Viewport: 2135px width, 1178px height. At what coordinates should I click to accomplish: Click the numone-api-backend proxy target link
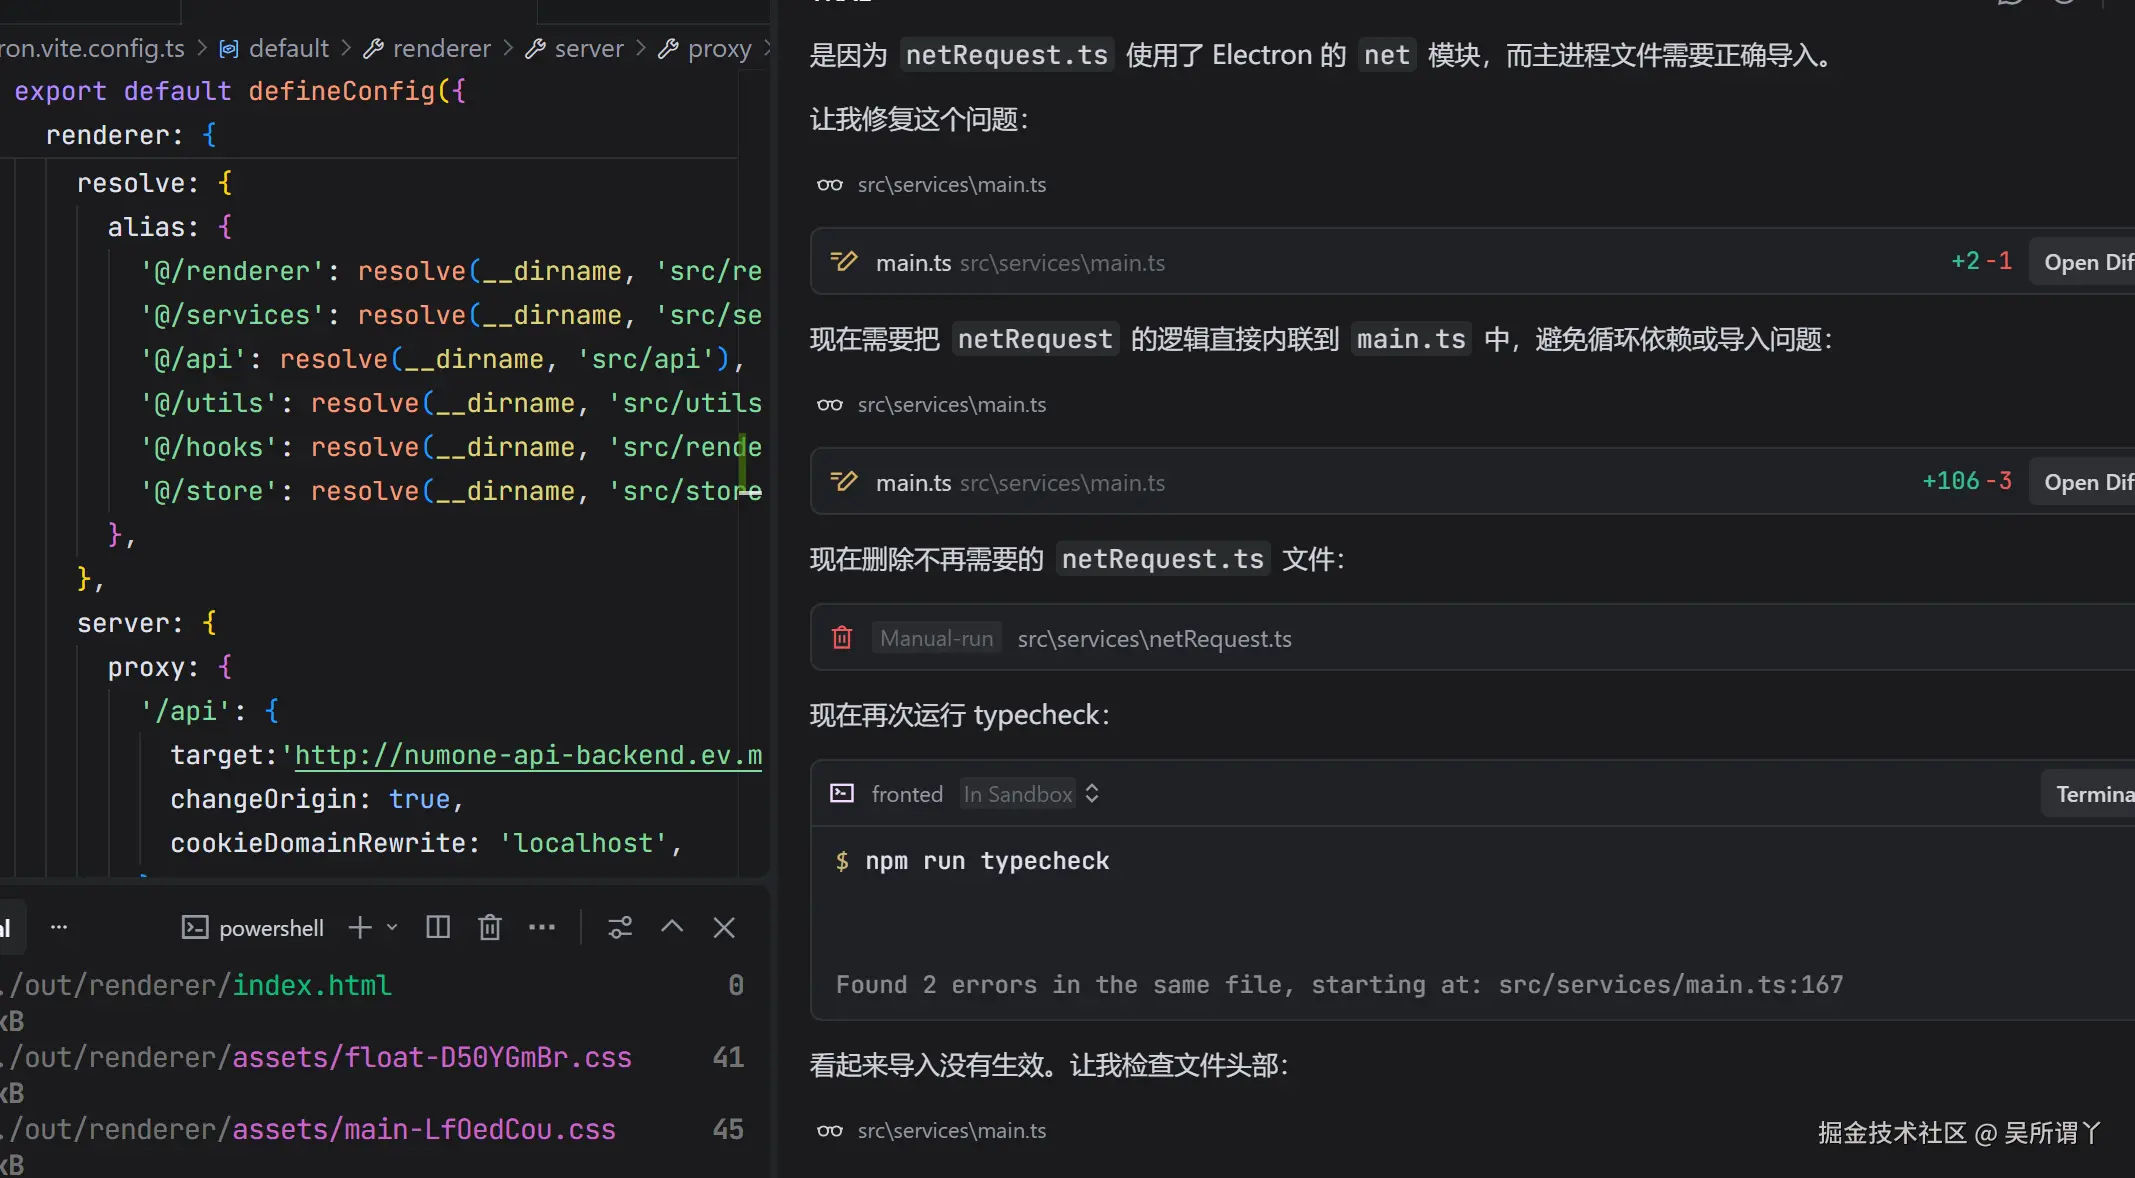[x=528, y=755]
